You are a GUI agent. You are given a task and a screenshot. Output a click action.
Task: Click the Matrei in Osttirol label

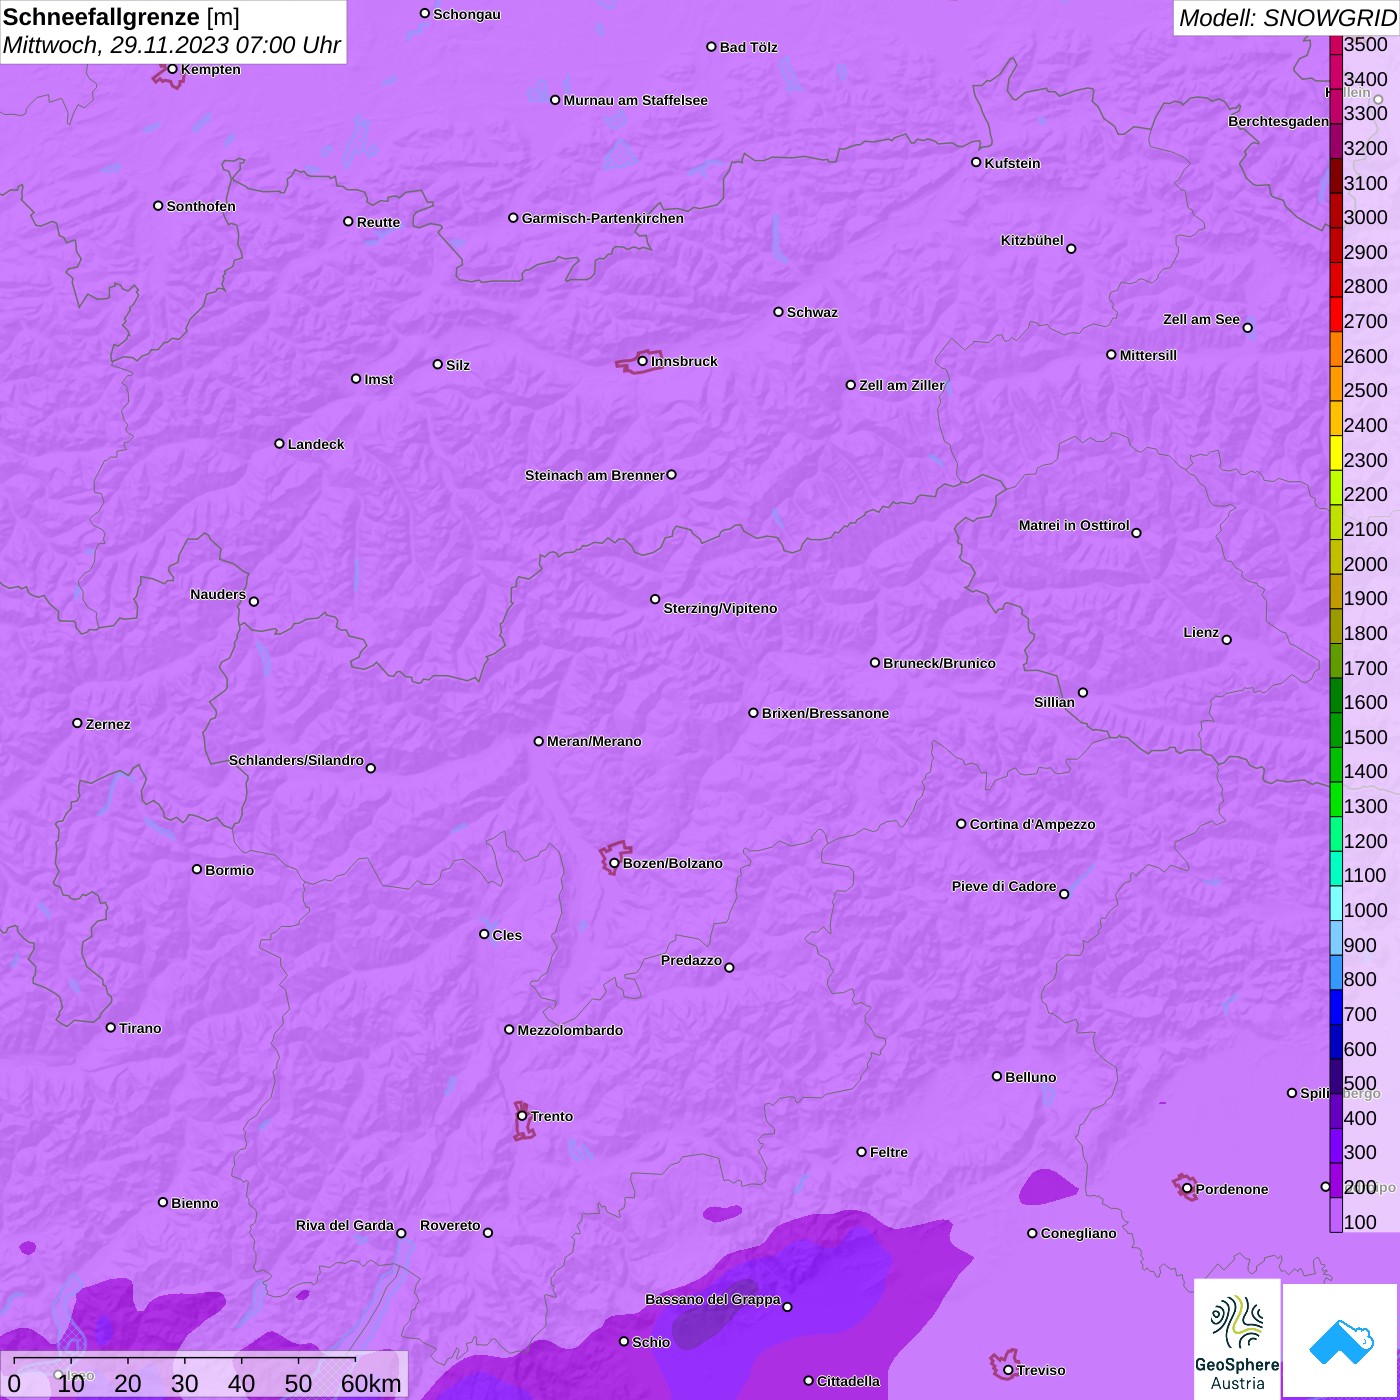point(1074,525)
